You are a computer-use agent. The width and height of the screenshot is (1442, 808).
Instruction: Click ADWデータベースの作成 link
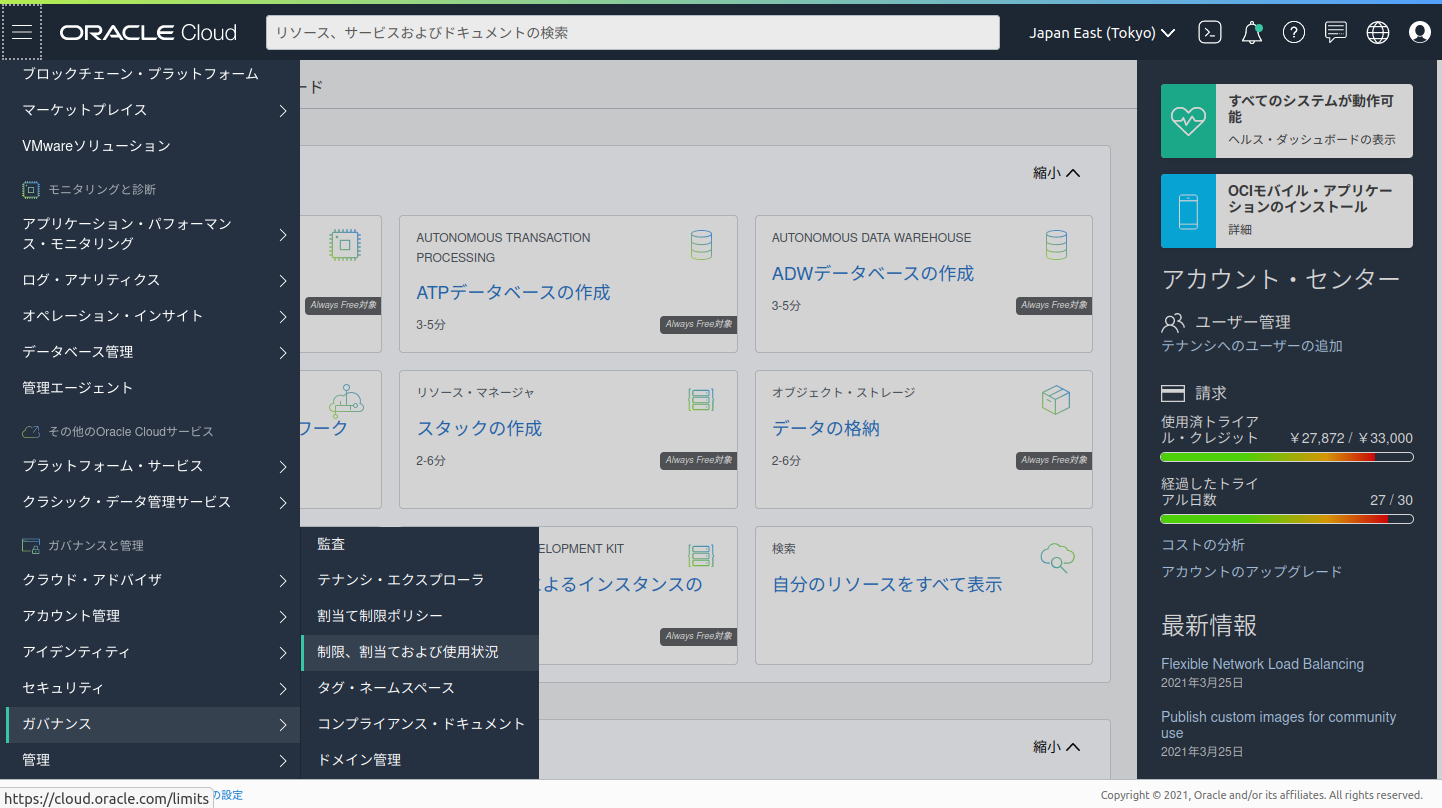pos(873,274)
